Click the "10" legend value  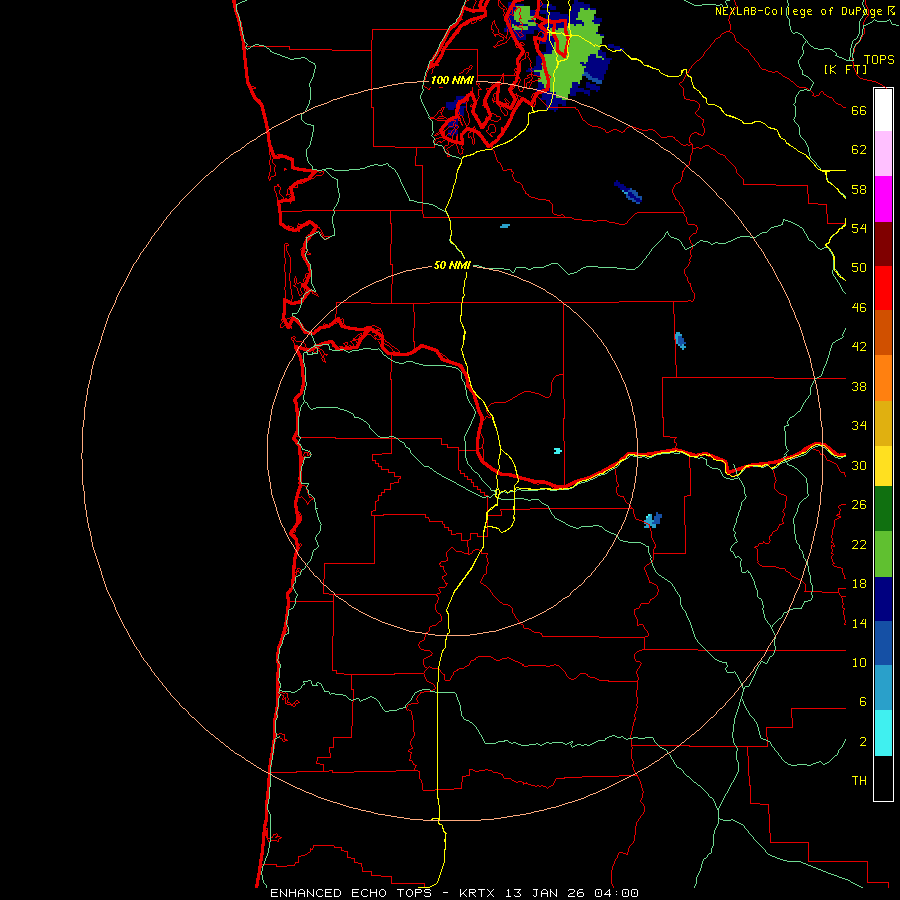[x=859, y=662]
